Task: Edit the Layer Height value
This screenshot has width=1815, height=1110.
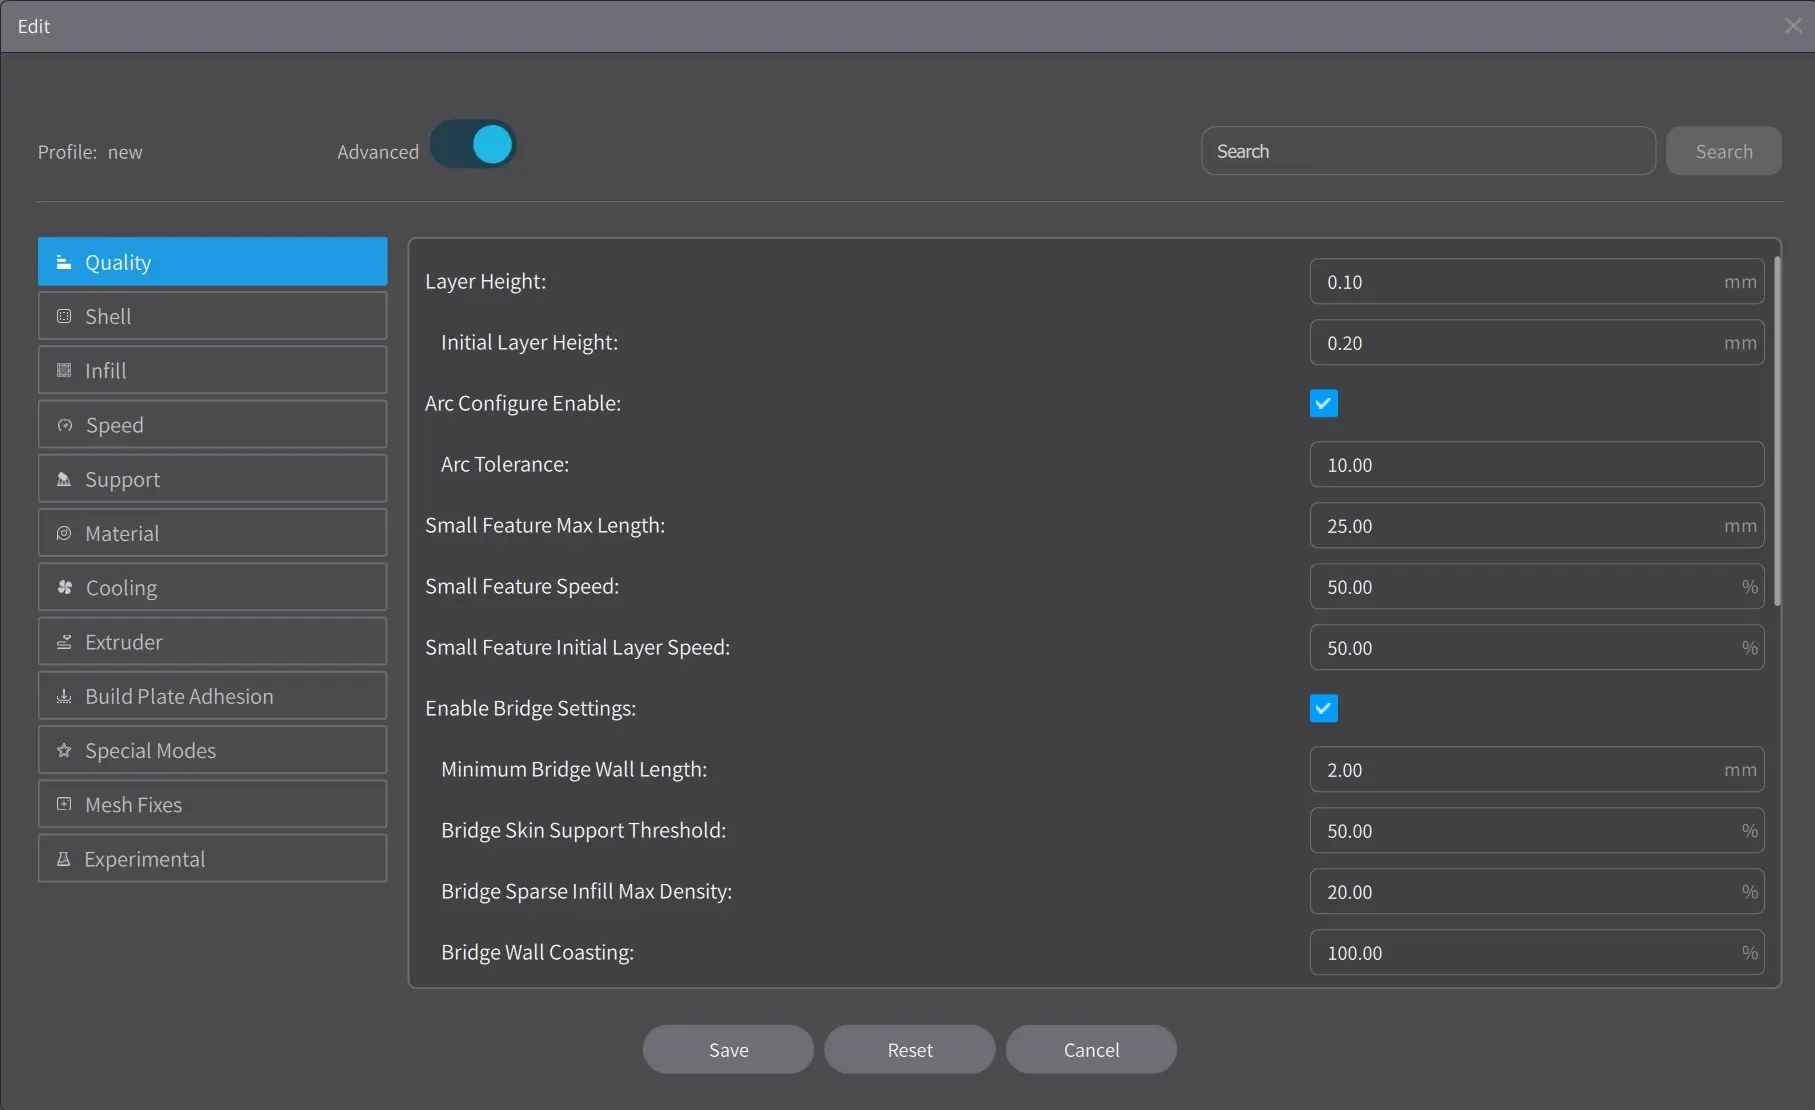Action: tap(1537, 282)
